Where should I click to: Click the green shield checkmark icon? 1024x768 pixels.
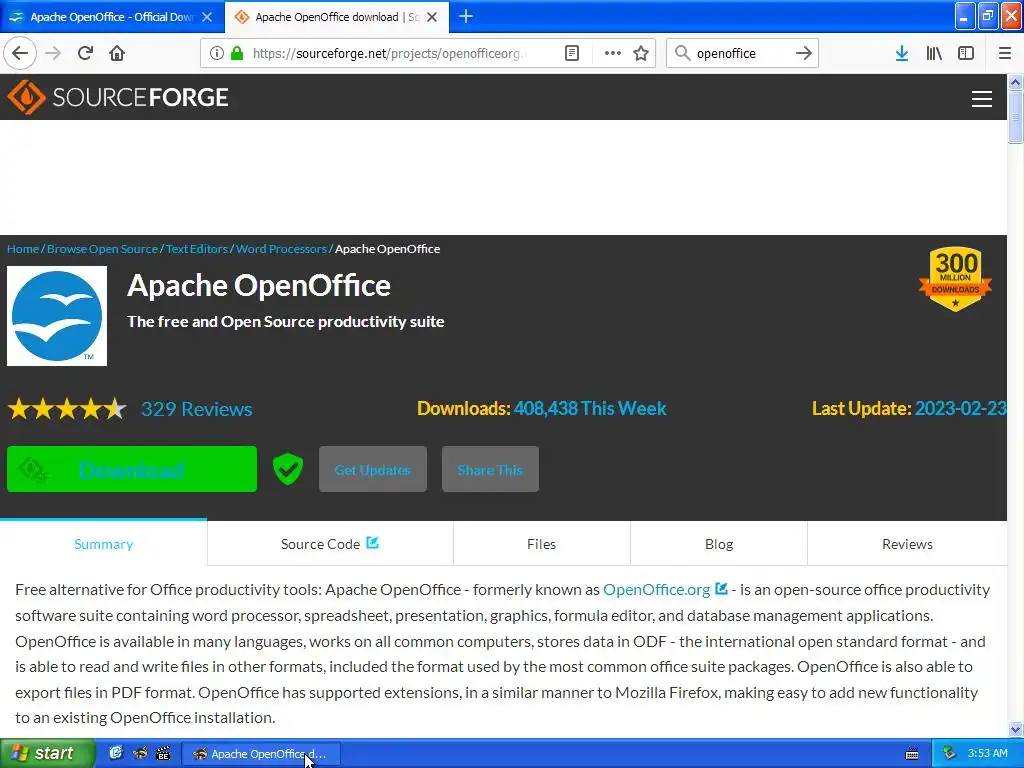287,469
